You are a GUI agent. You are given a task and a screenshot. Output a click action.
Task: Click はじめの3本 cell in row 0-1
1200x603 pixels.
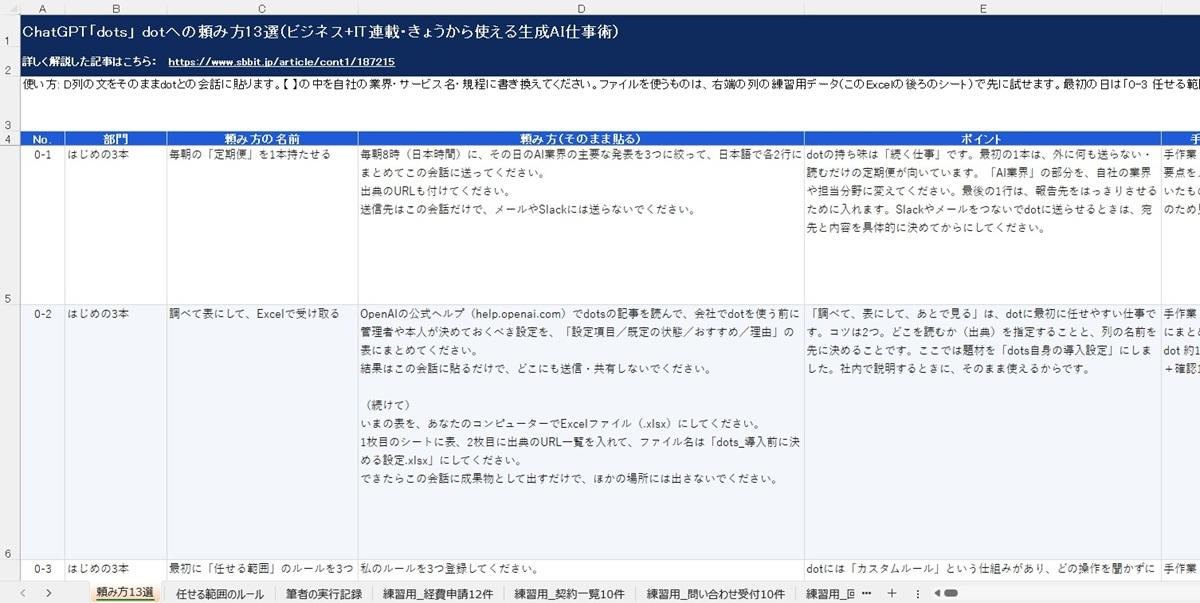pyautogui.click(x=115, y=225)
